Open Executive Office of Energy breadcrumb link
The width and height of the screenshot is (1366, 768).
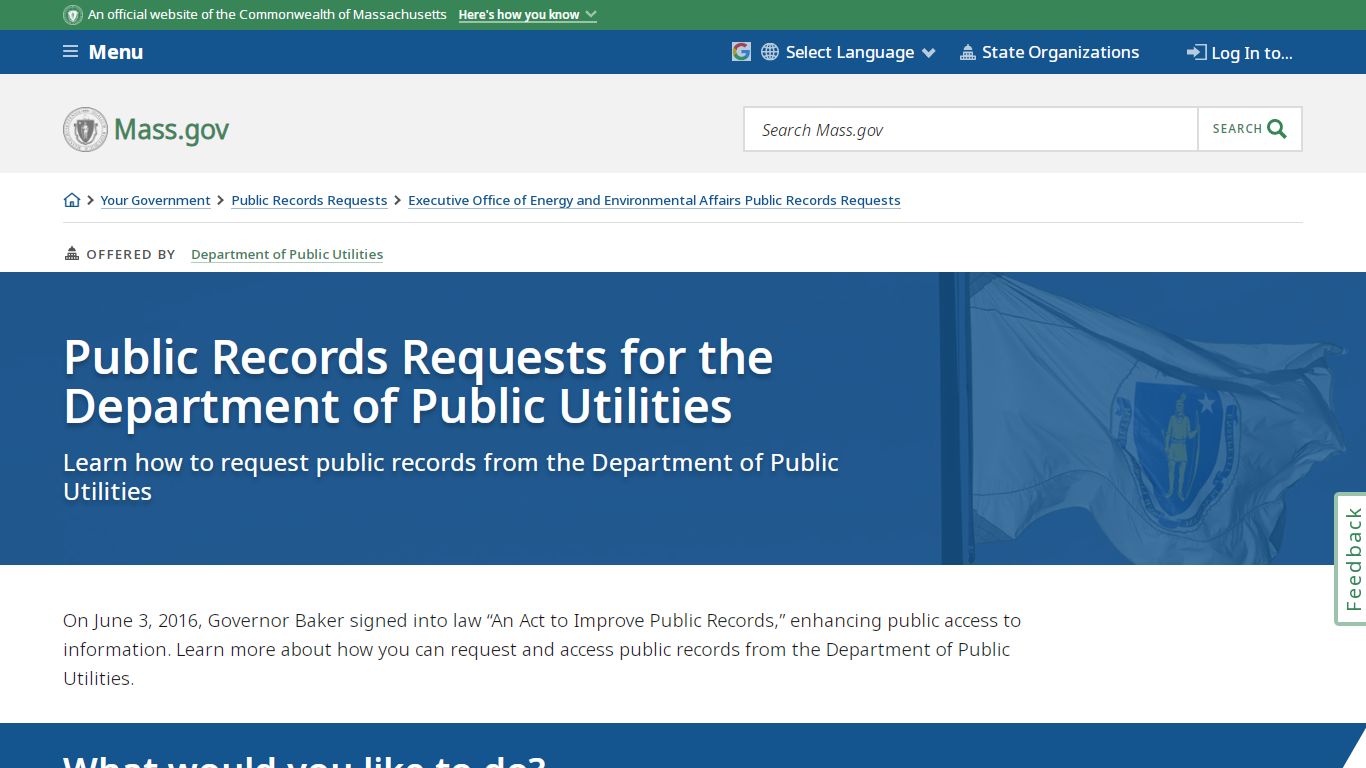pos(654,200)
